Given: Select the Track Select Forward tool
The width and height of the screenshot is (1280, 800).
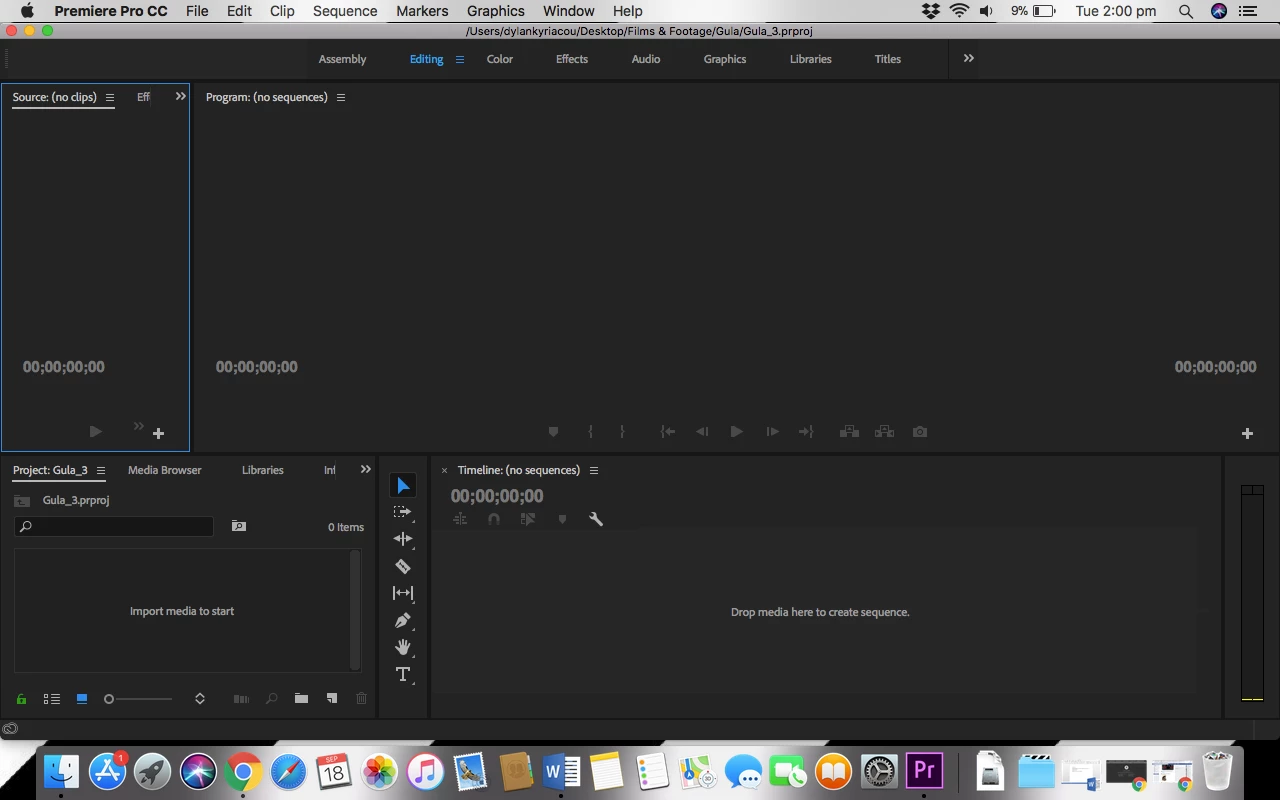Looking at the screenshot, I should [403, 512].
